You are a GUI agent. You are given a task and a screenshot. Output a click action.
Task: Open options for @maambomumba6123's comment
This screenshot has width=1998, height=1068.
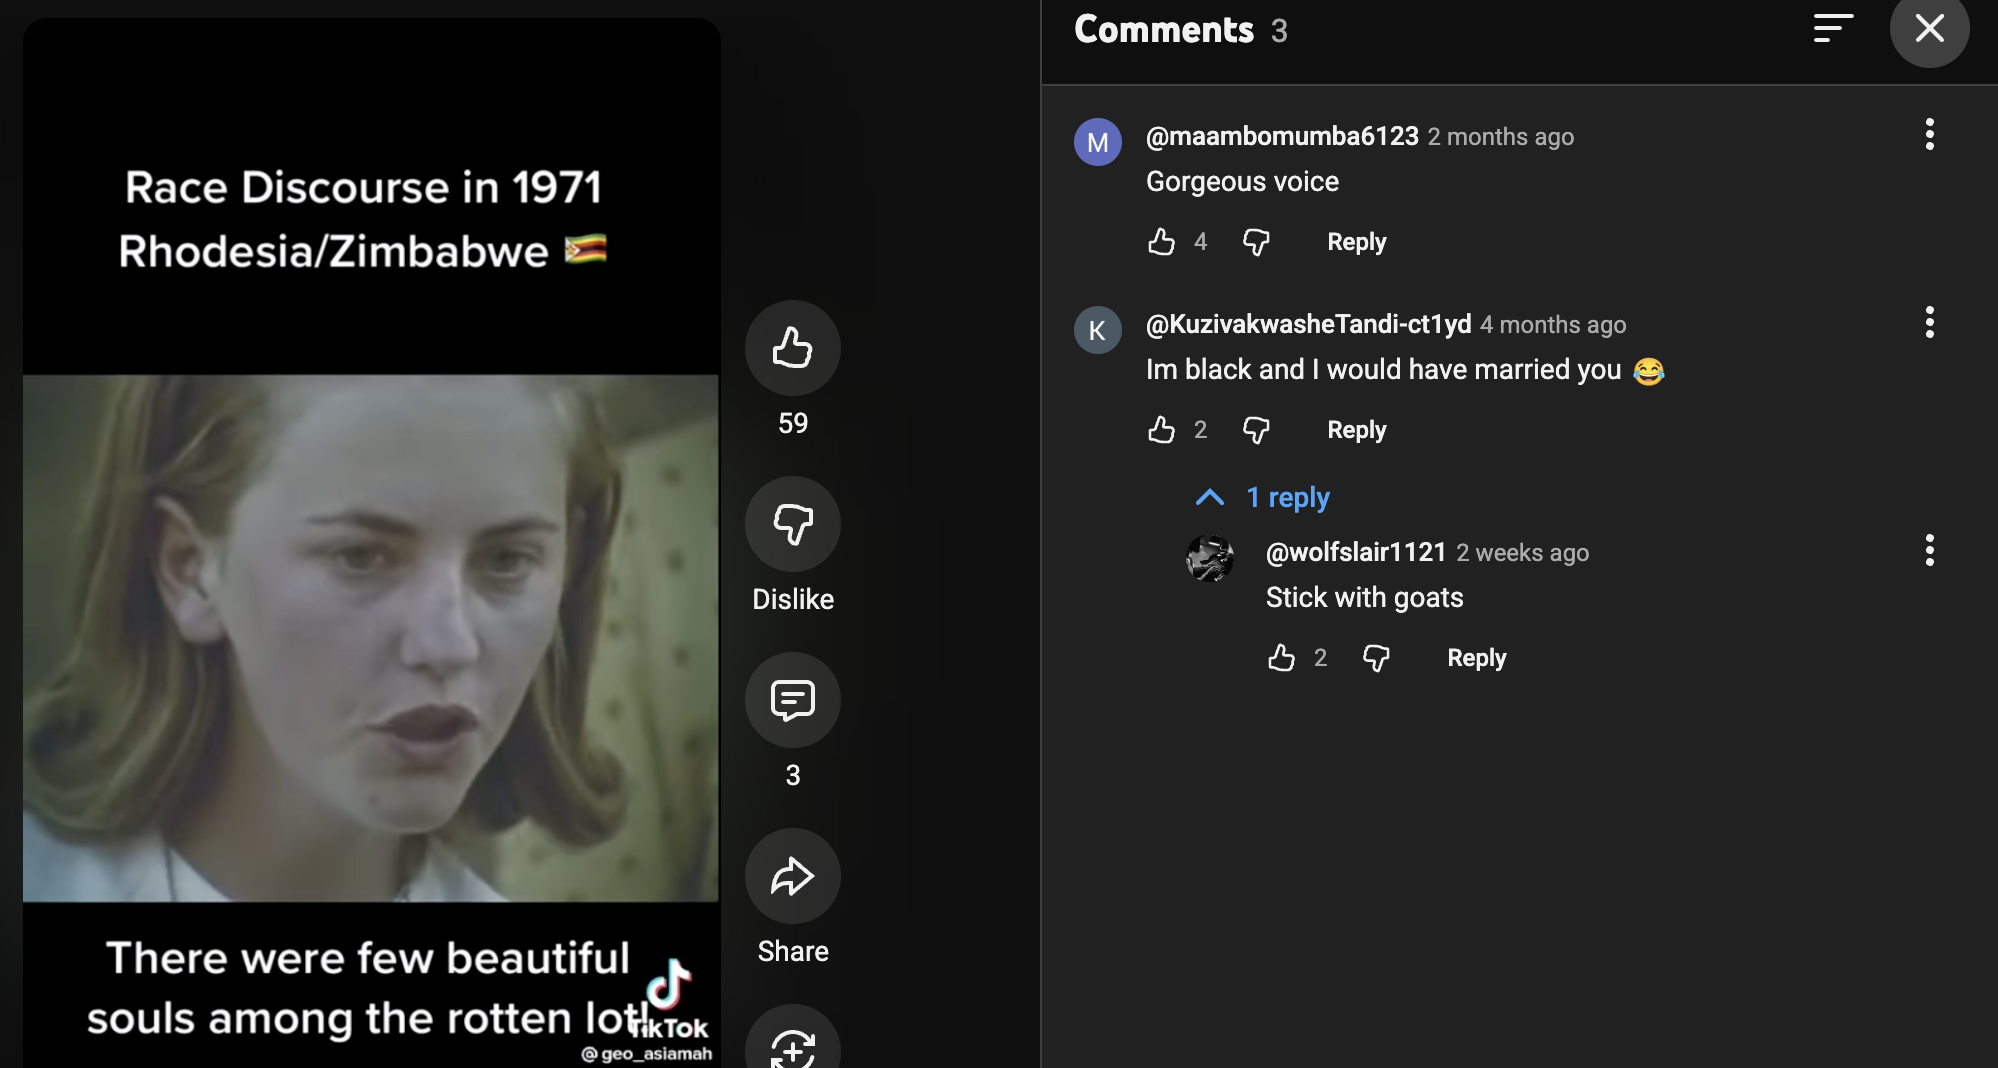coord(1930,134)
